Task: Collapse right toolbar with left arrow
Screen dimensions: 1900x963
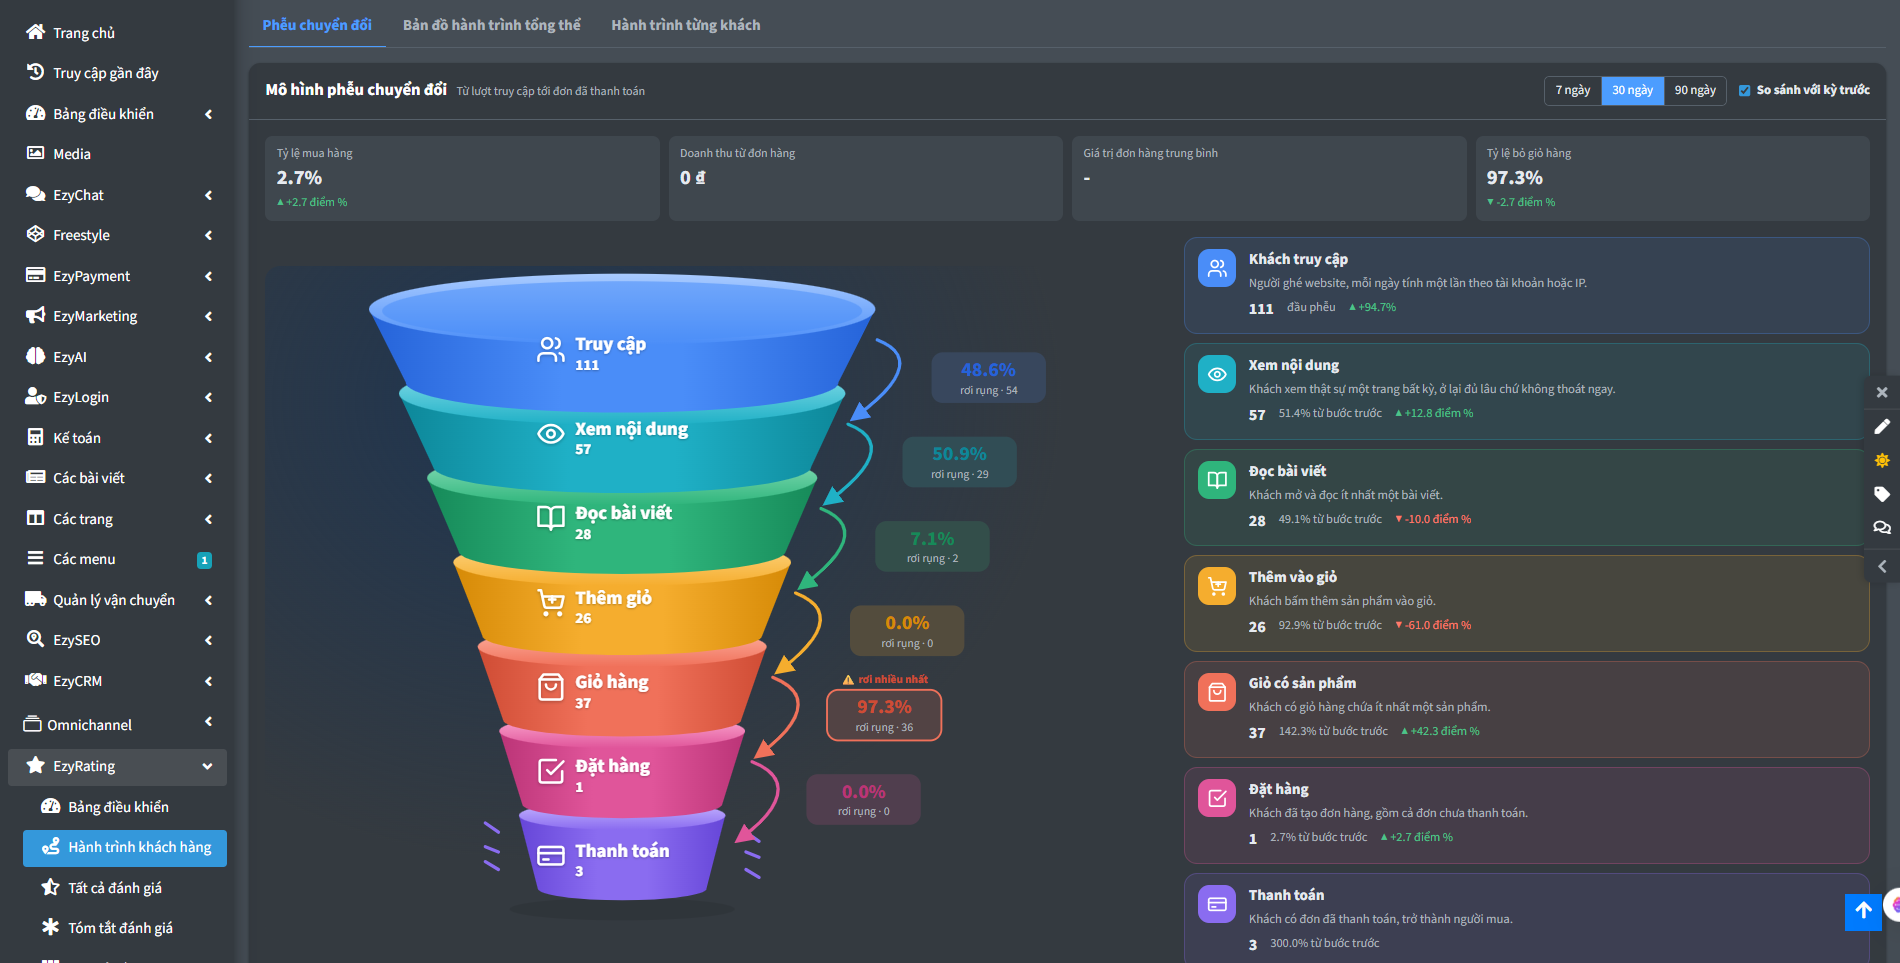Action: tap(1882, 566)
